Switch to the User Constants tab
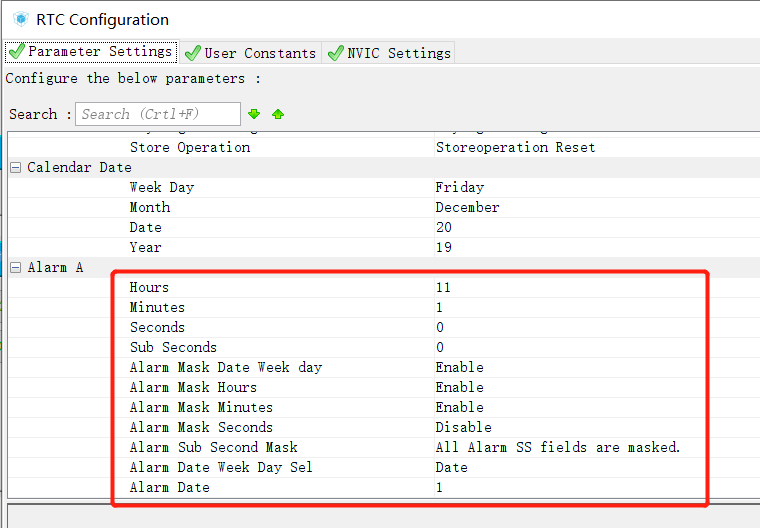This screenshot has width=760, height=528. point(251,53)
